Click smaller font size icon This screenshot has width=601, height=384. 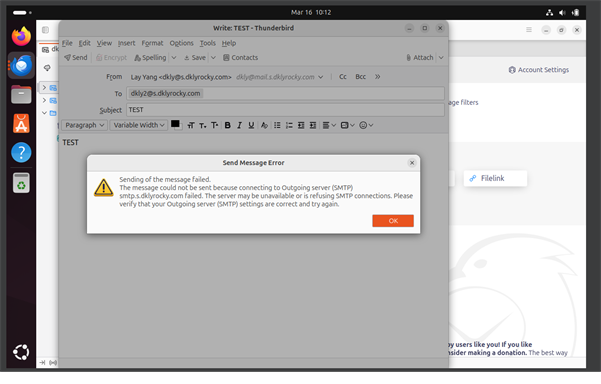pos(202,125)
